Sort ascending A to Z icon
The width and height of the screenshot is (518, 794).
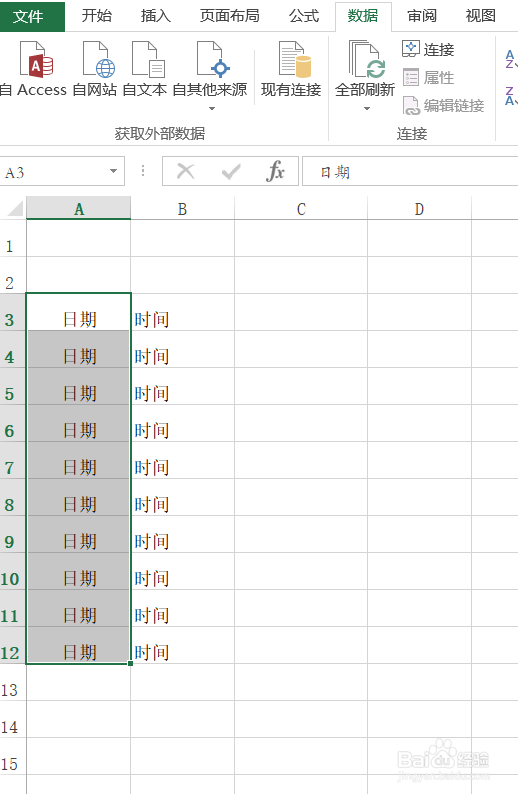[x=510, y=59]
